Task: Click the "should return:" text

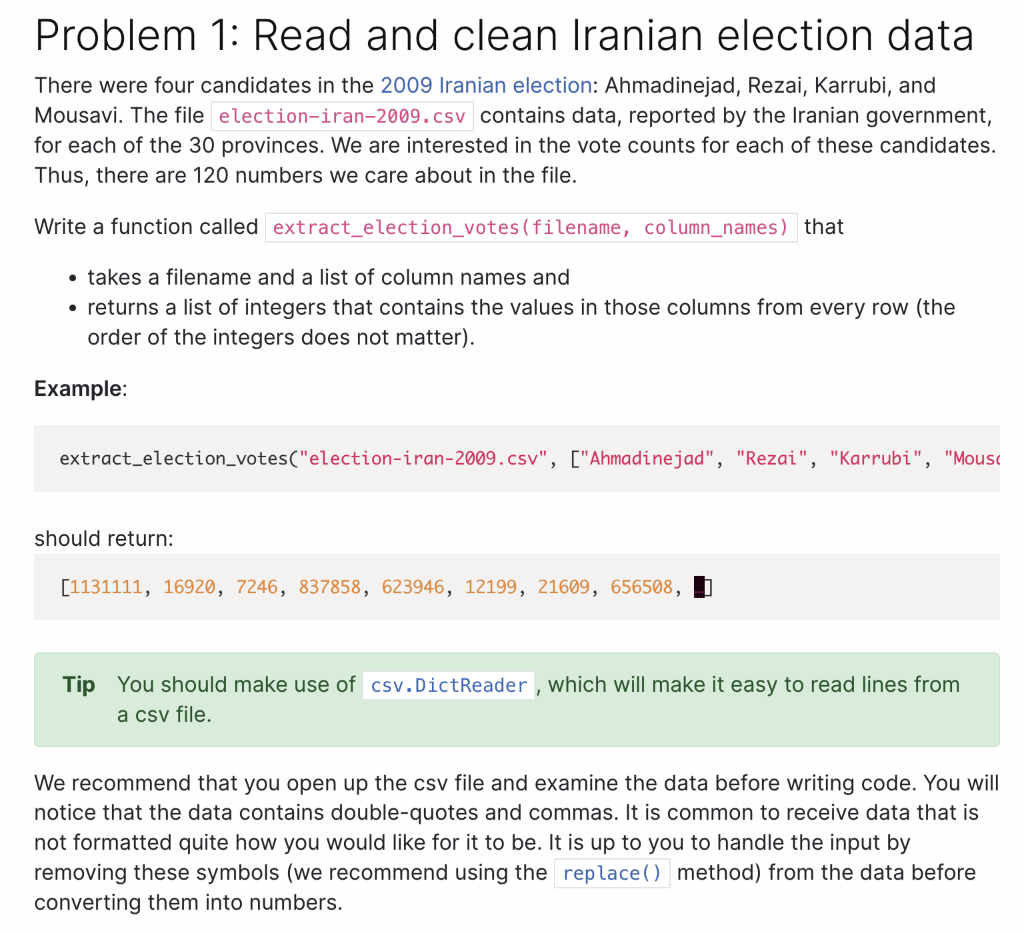Action: 104,539
